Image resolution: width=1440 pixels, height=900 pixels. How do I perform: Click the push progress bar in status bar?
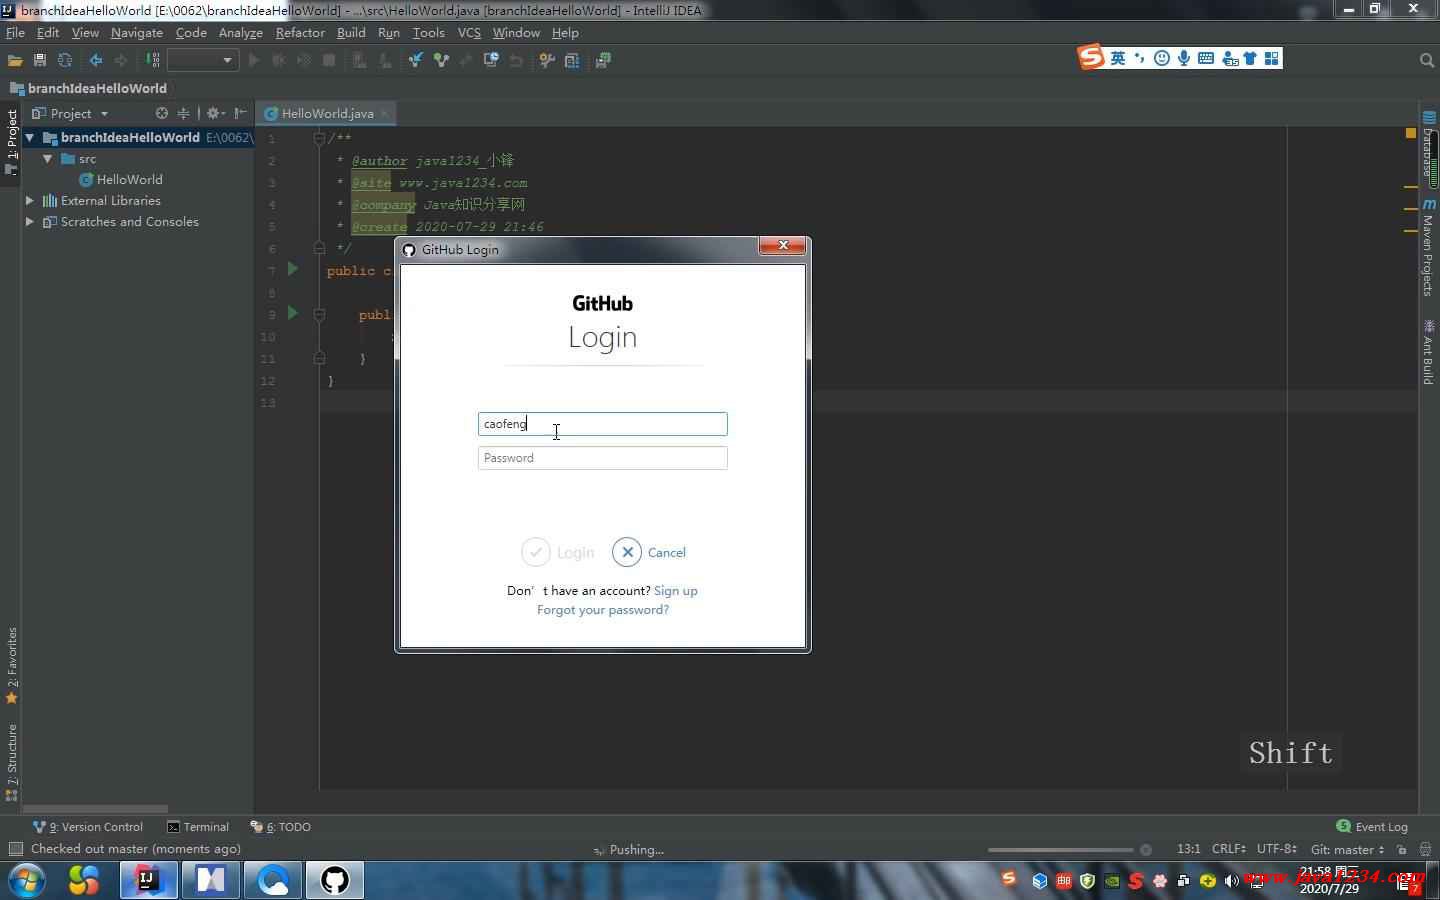coord(1060,850)
